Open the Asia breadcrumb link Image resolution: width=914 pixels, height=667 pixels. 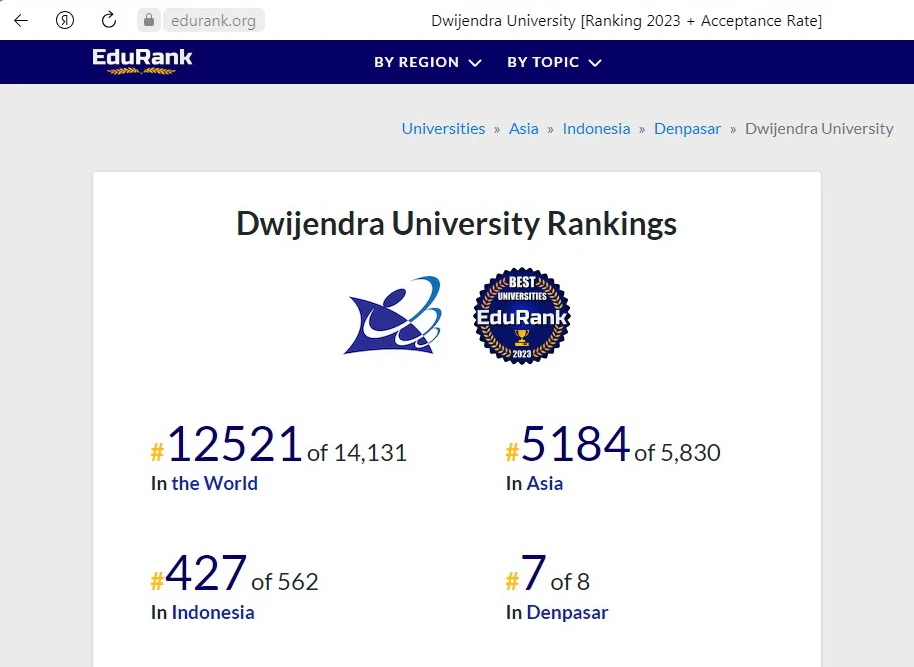pos(523,128)
